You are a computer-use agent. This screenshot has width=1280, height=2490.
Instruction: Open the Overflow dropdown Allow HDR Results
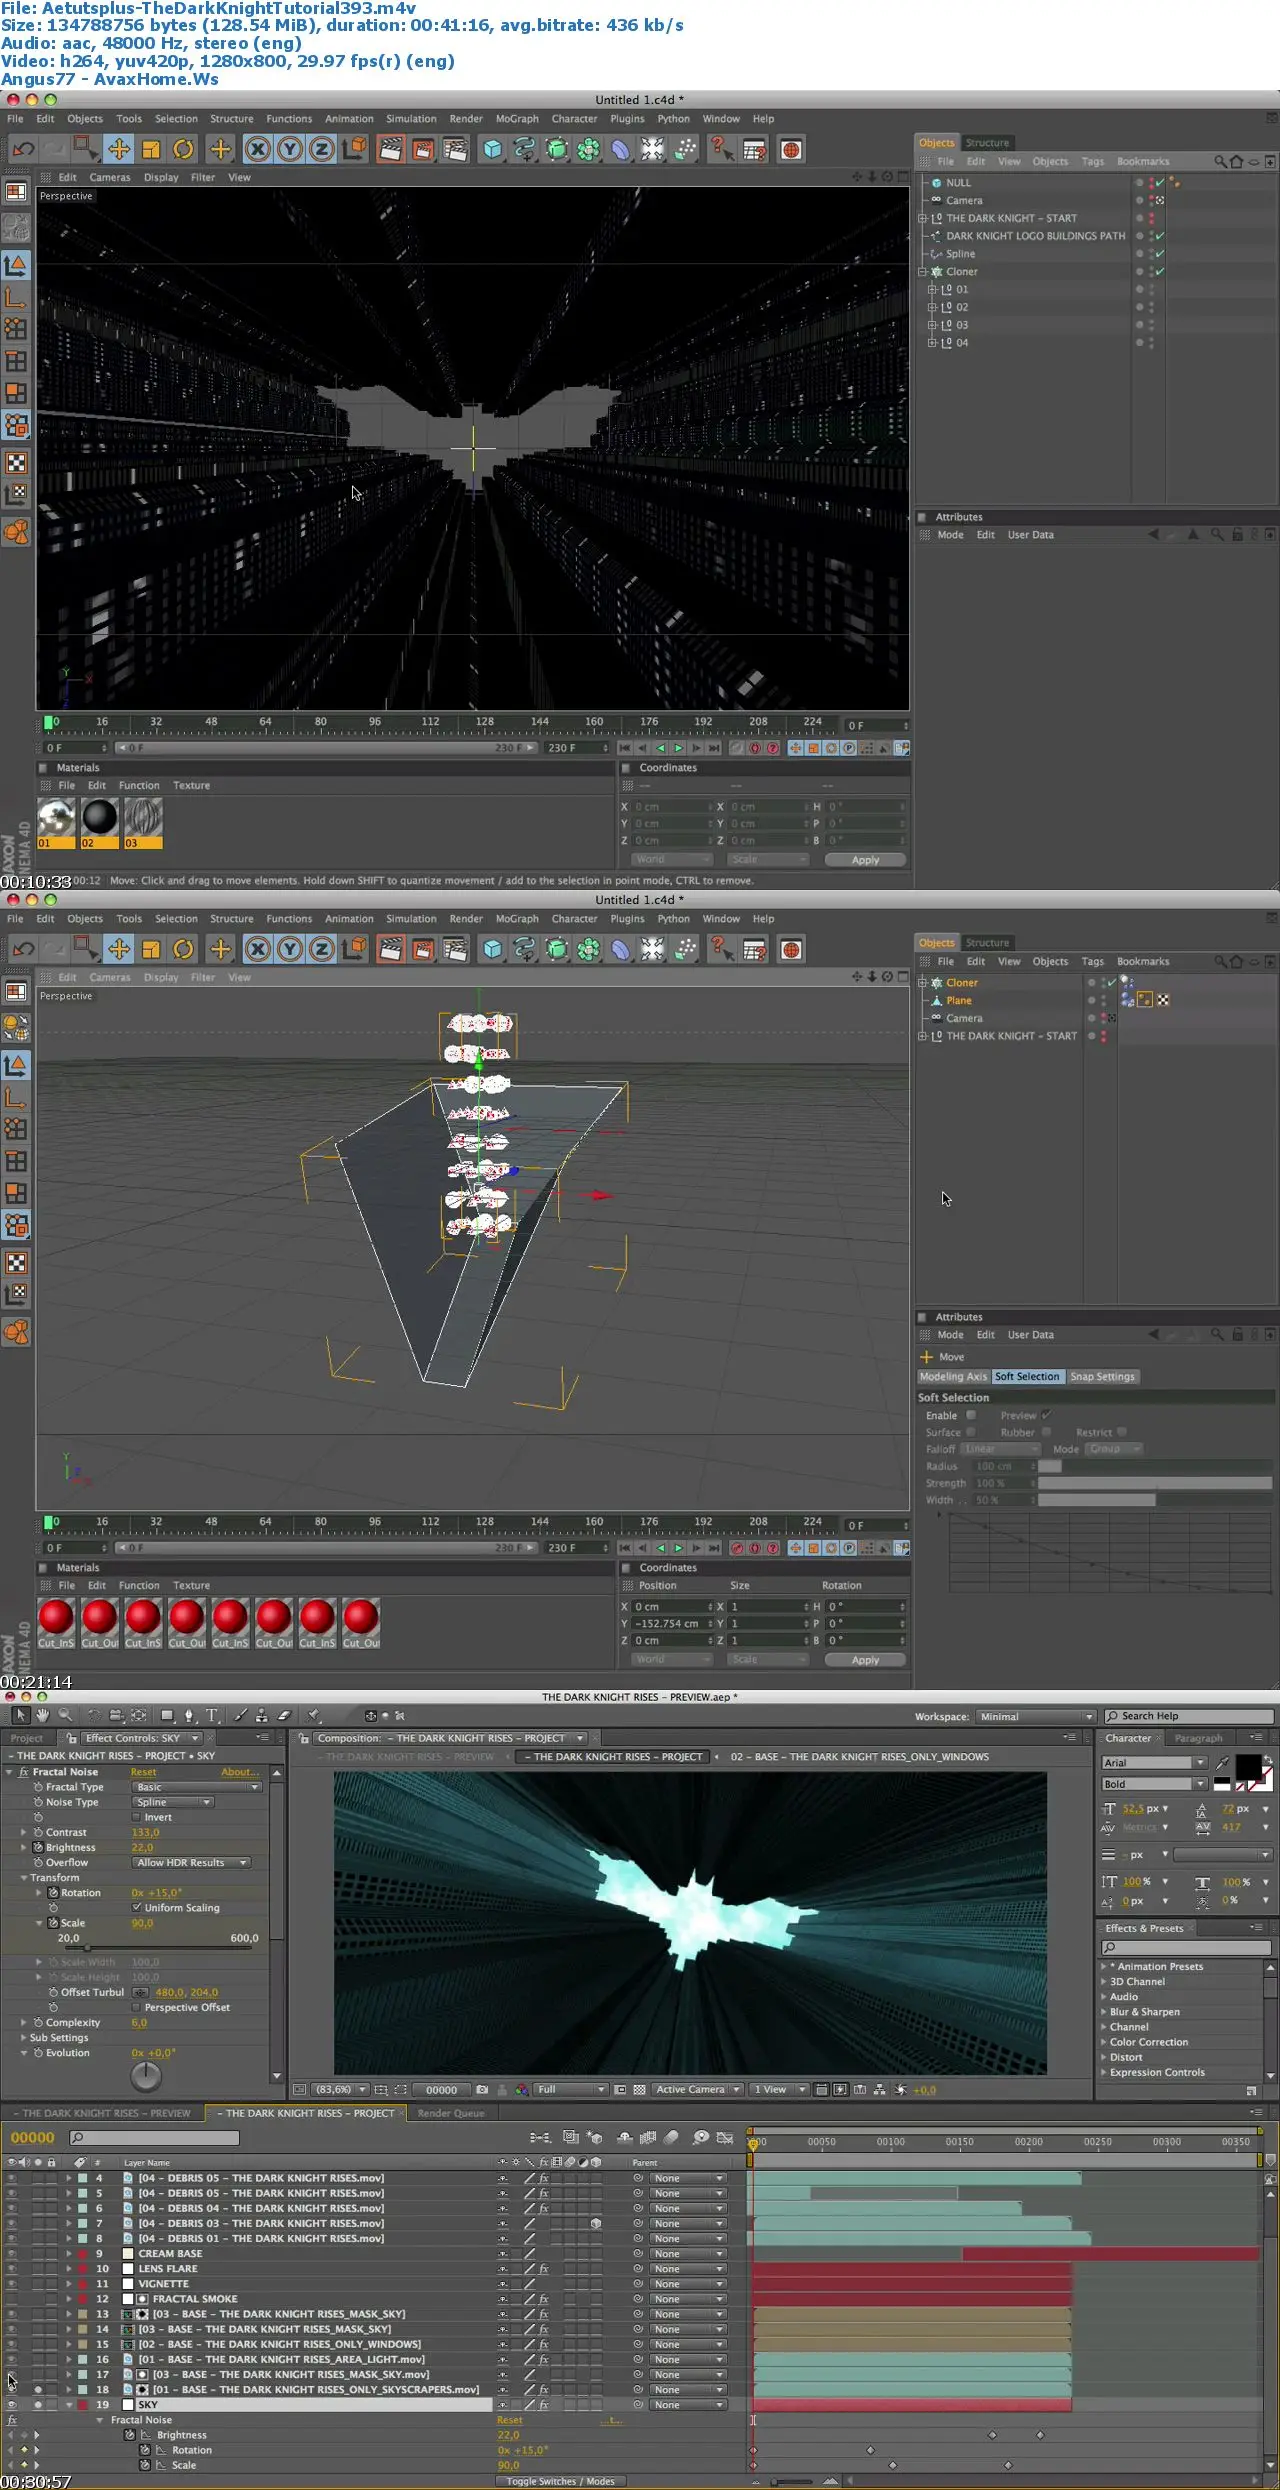pyautogui.click(x=191, y=1862)
